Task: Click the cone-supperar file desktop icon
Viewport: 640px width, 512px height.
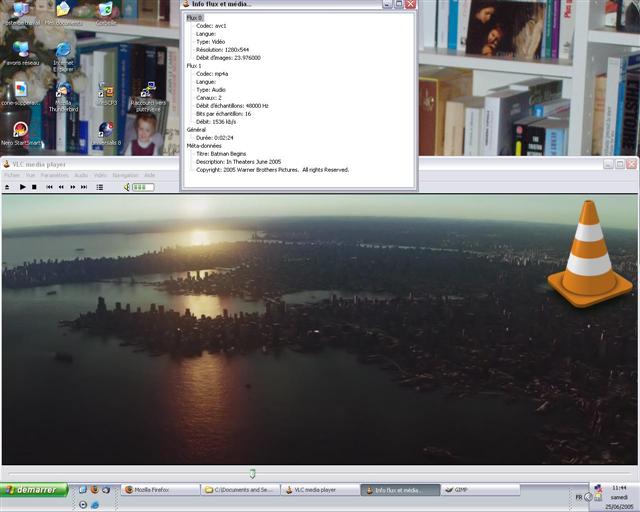Action: [21, 93]
